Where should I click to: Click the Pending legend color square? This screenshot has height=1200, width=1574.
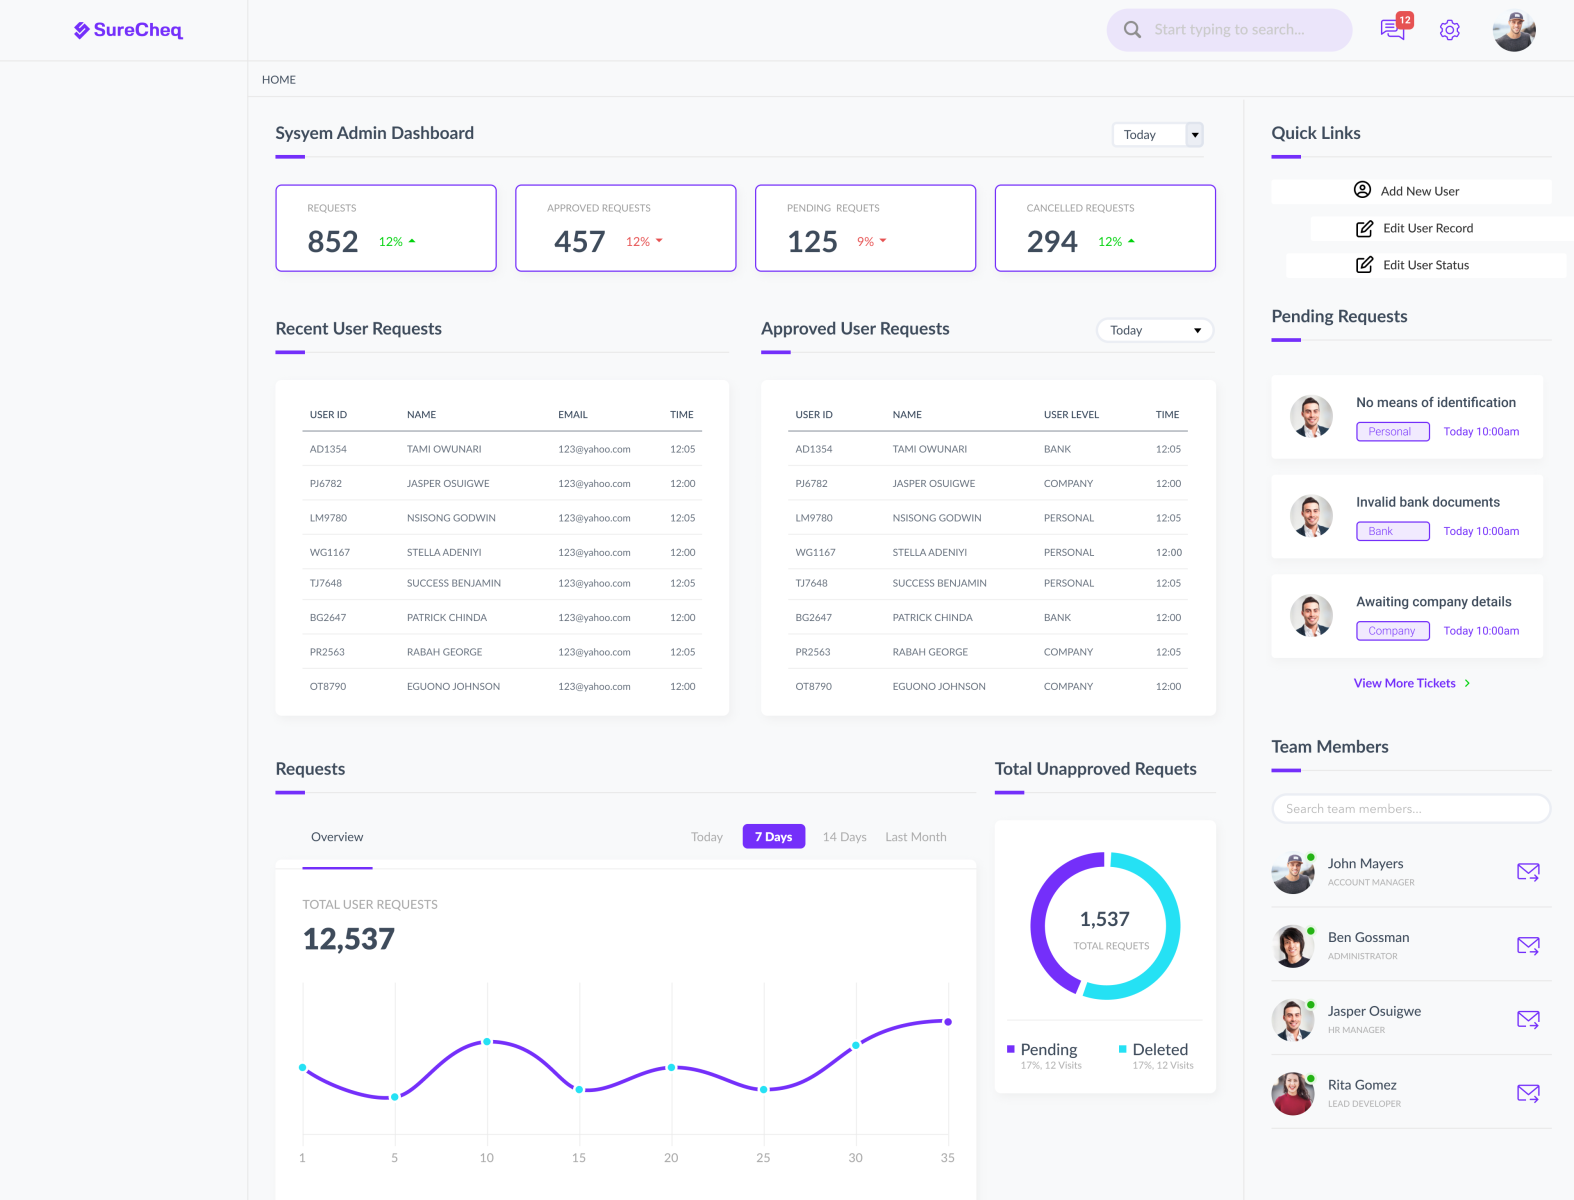(x=1011, y=1049)
